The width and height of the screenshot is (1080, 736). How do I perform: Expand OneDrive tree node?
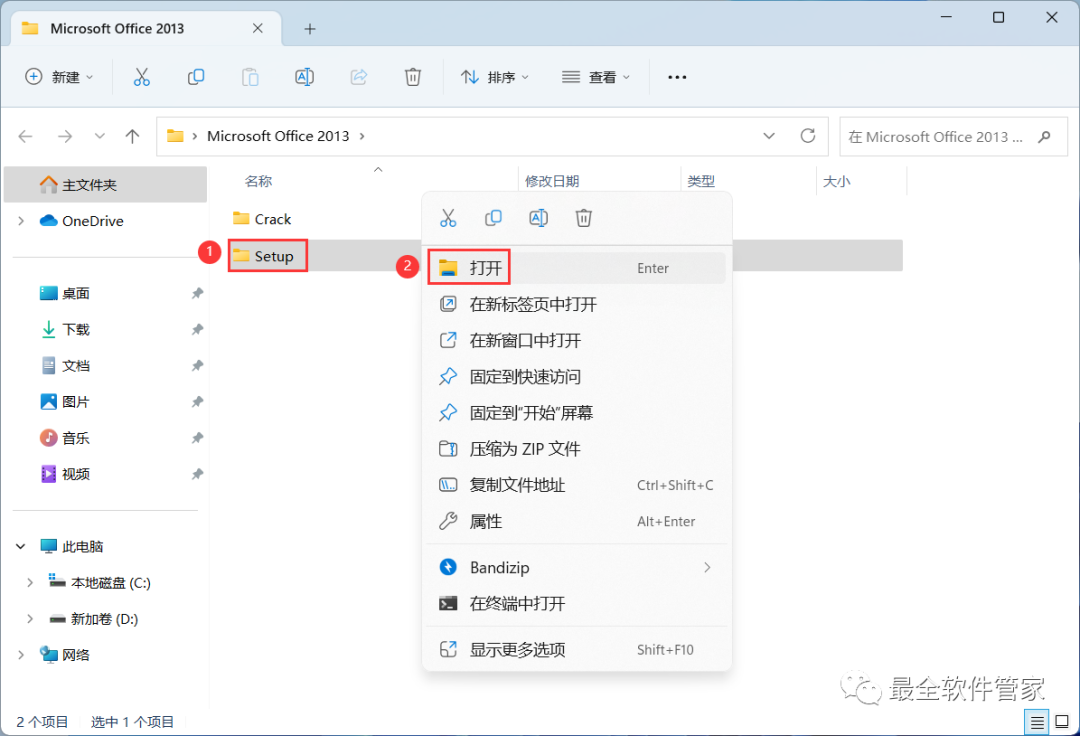(x=21, y=221)
